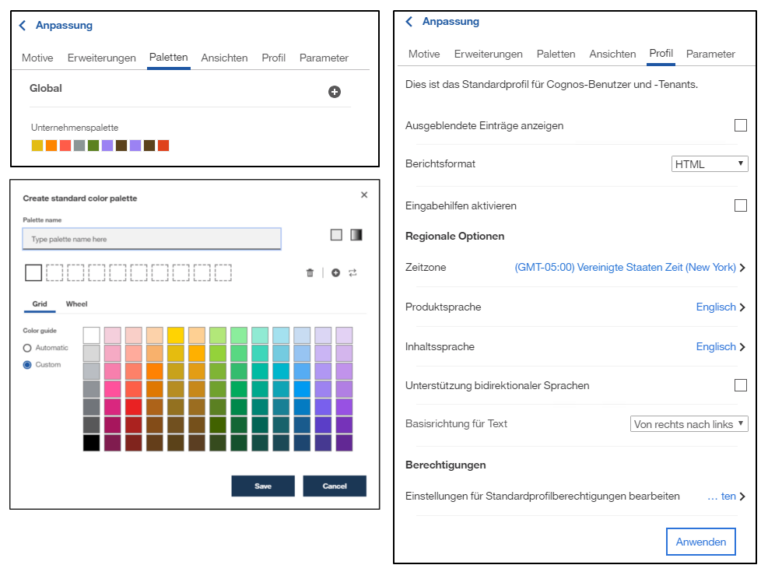768x572 pixels.
Task: Cancel the color palette dialog
Action: point(335,486)
